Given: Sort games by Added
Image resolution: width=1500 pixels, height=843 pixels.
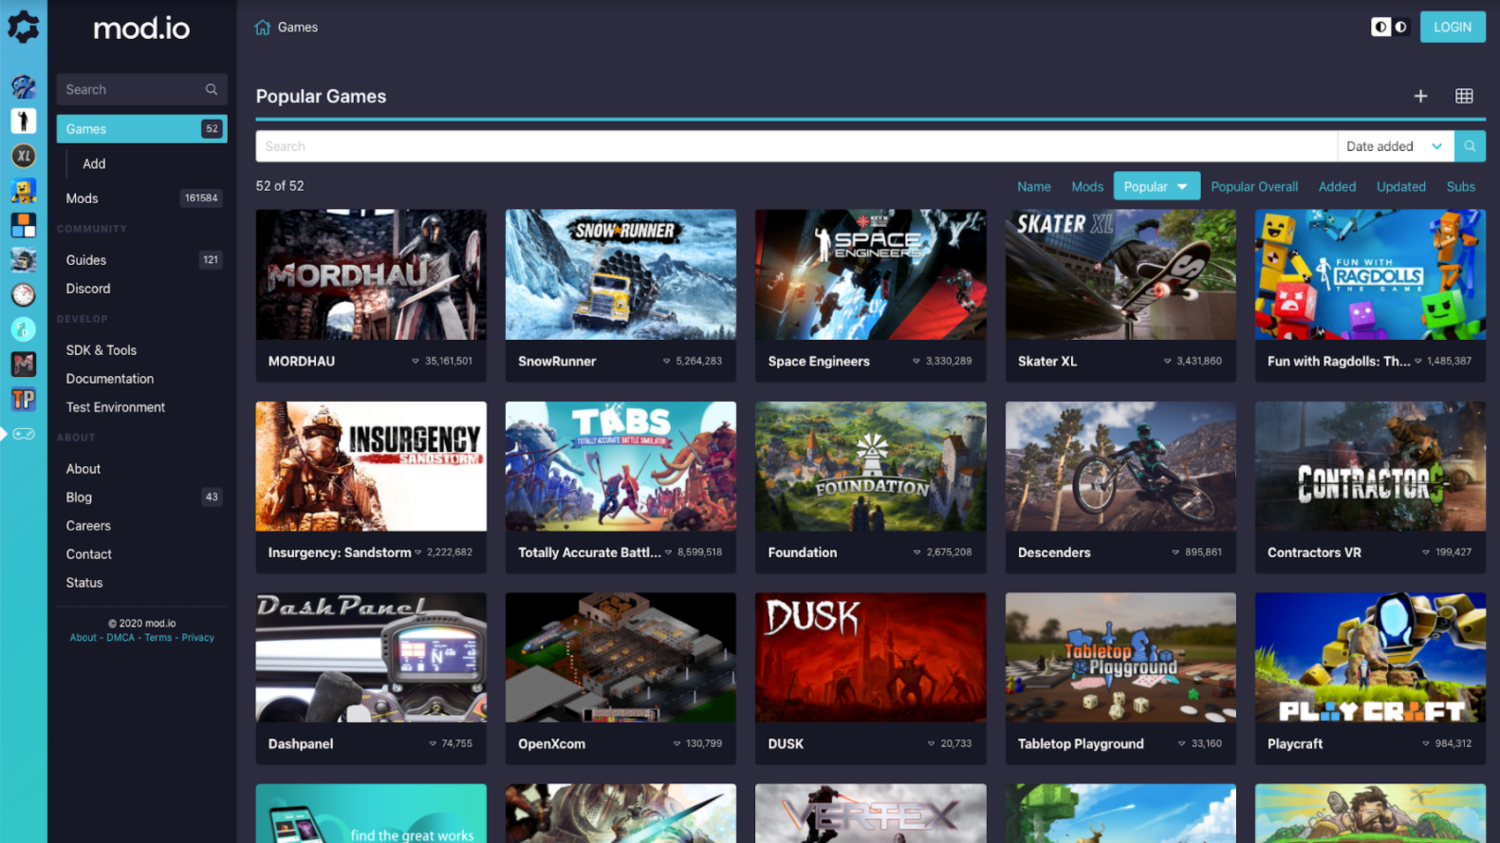Looking at the screenshot, I should tap(1337, 187).
